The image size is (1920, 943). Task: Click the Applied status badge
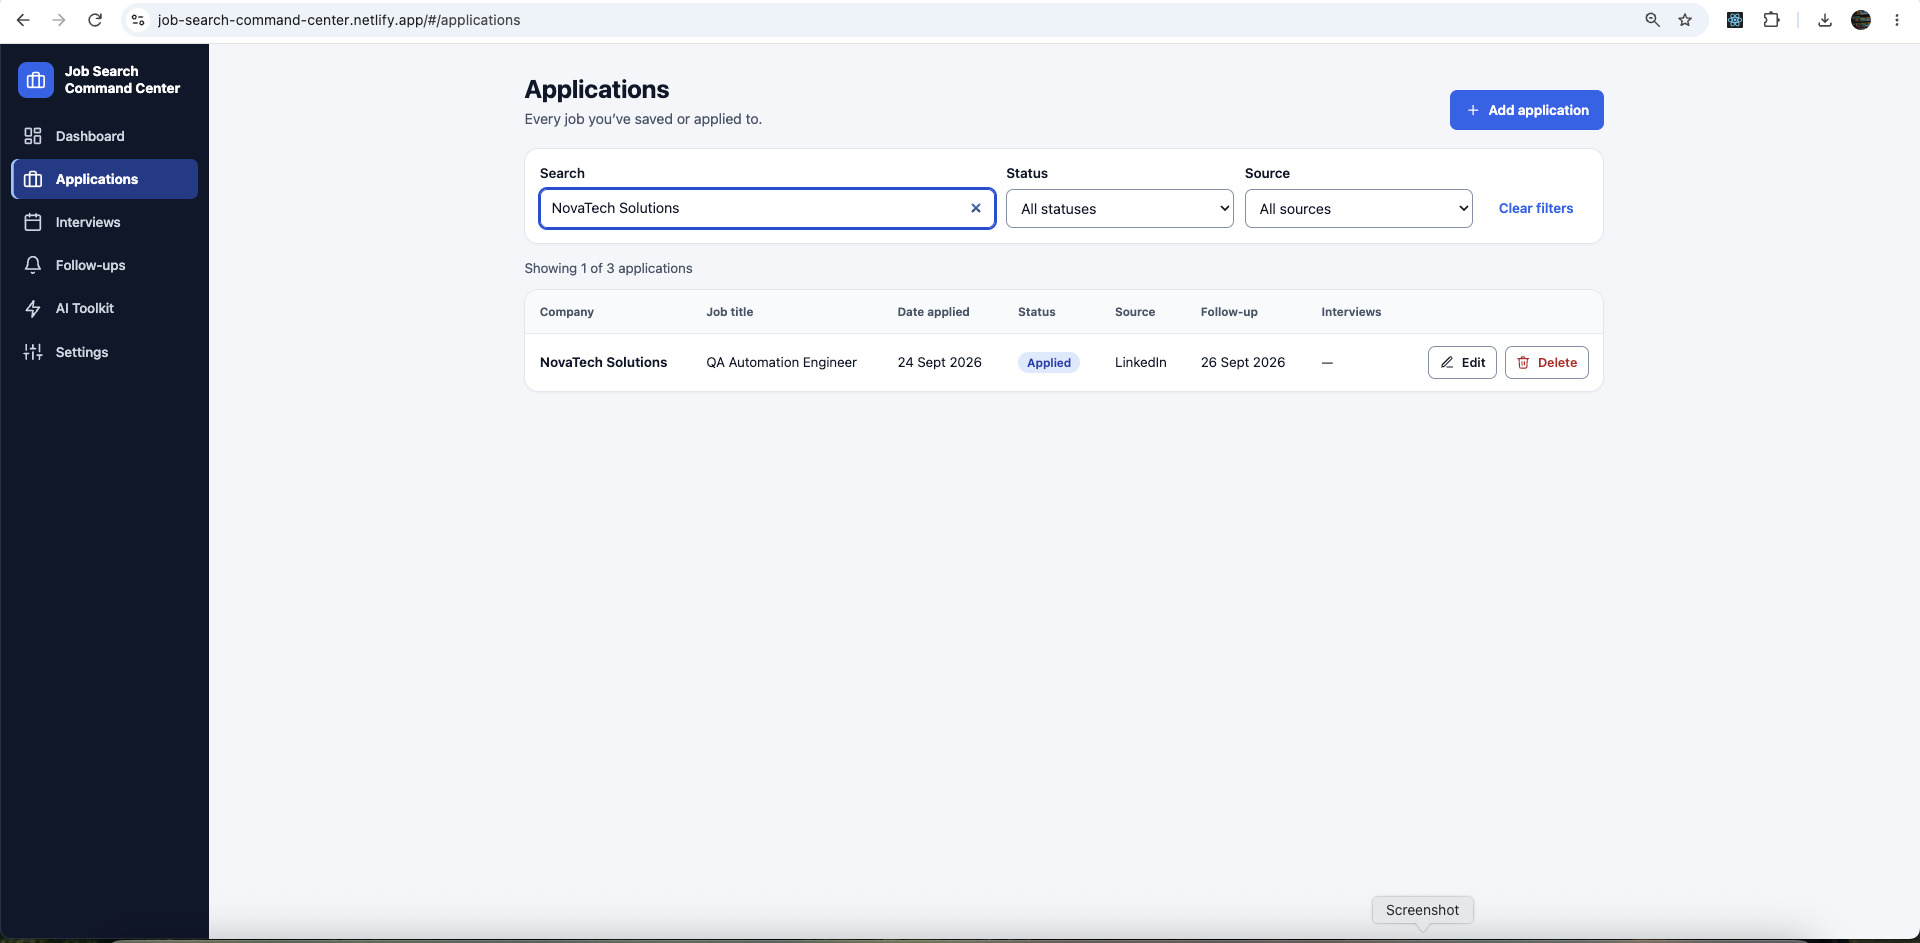click(1048, 363)
